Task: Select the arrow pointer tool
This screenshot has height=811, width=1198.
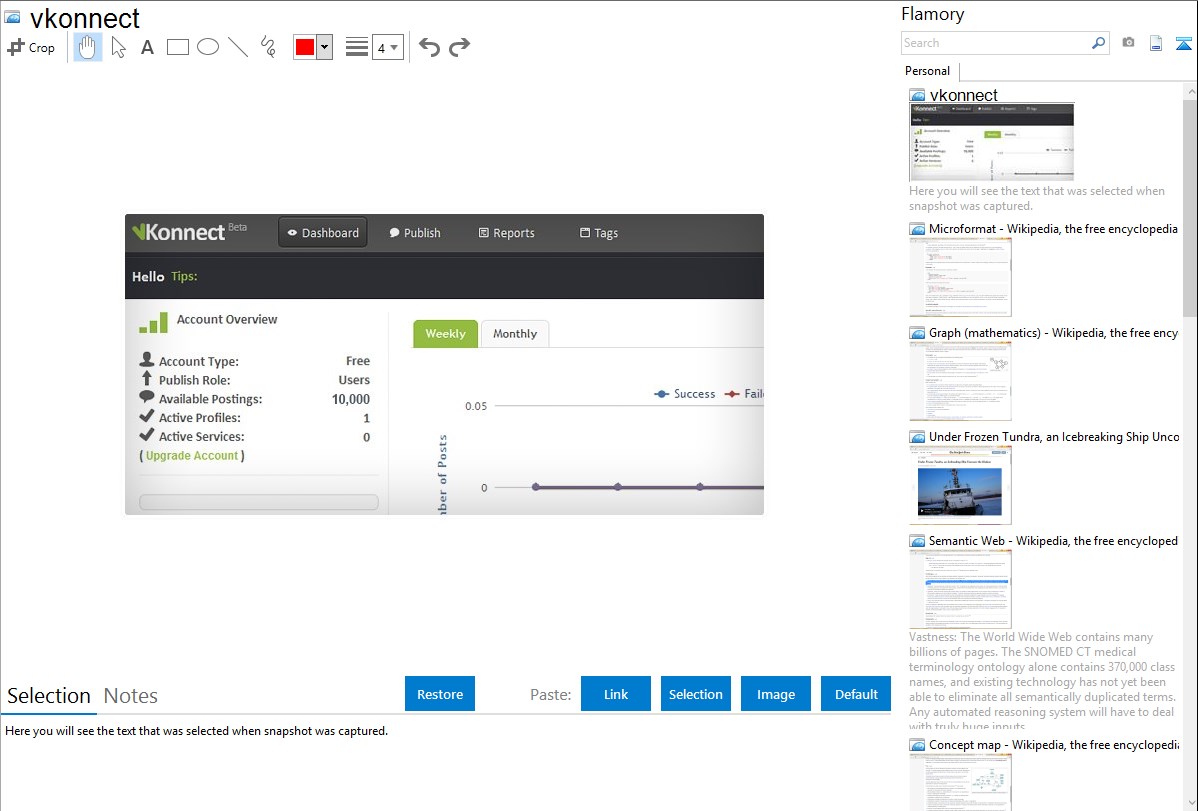Action: (118, 47)
